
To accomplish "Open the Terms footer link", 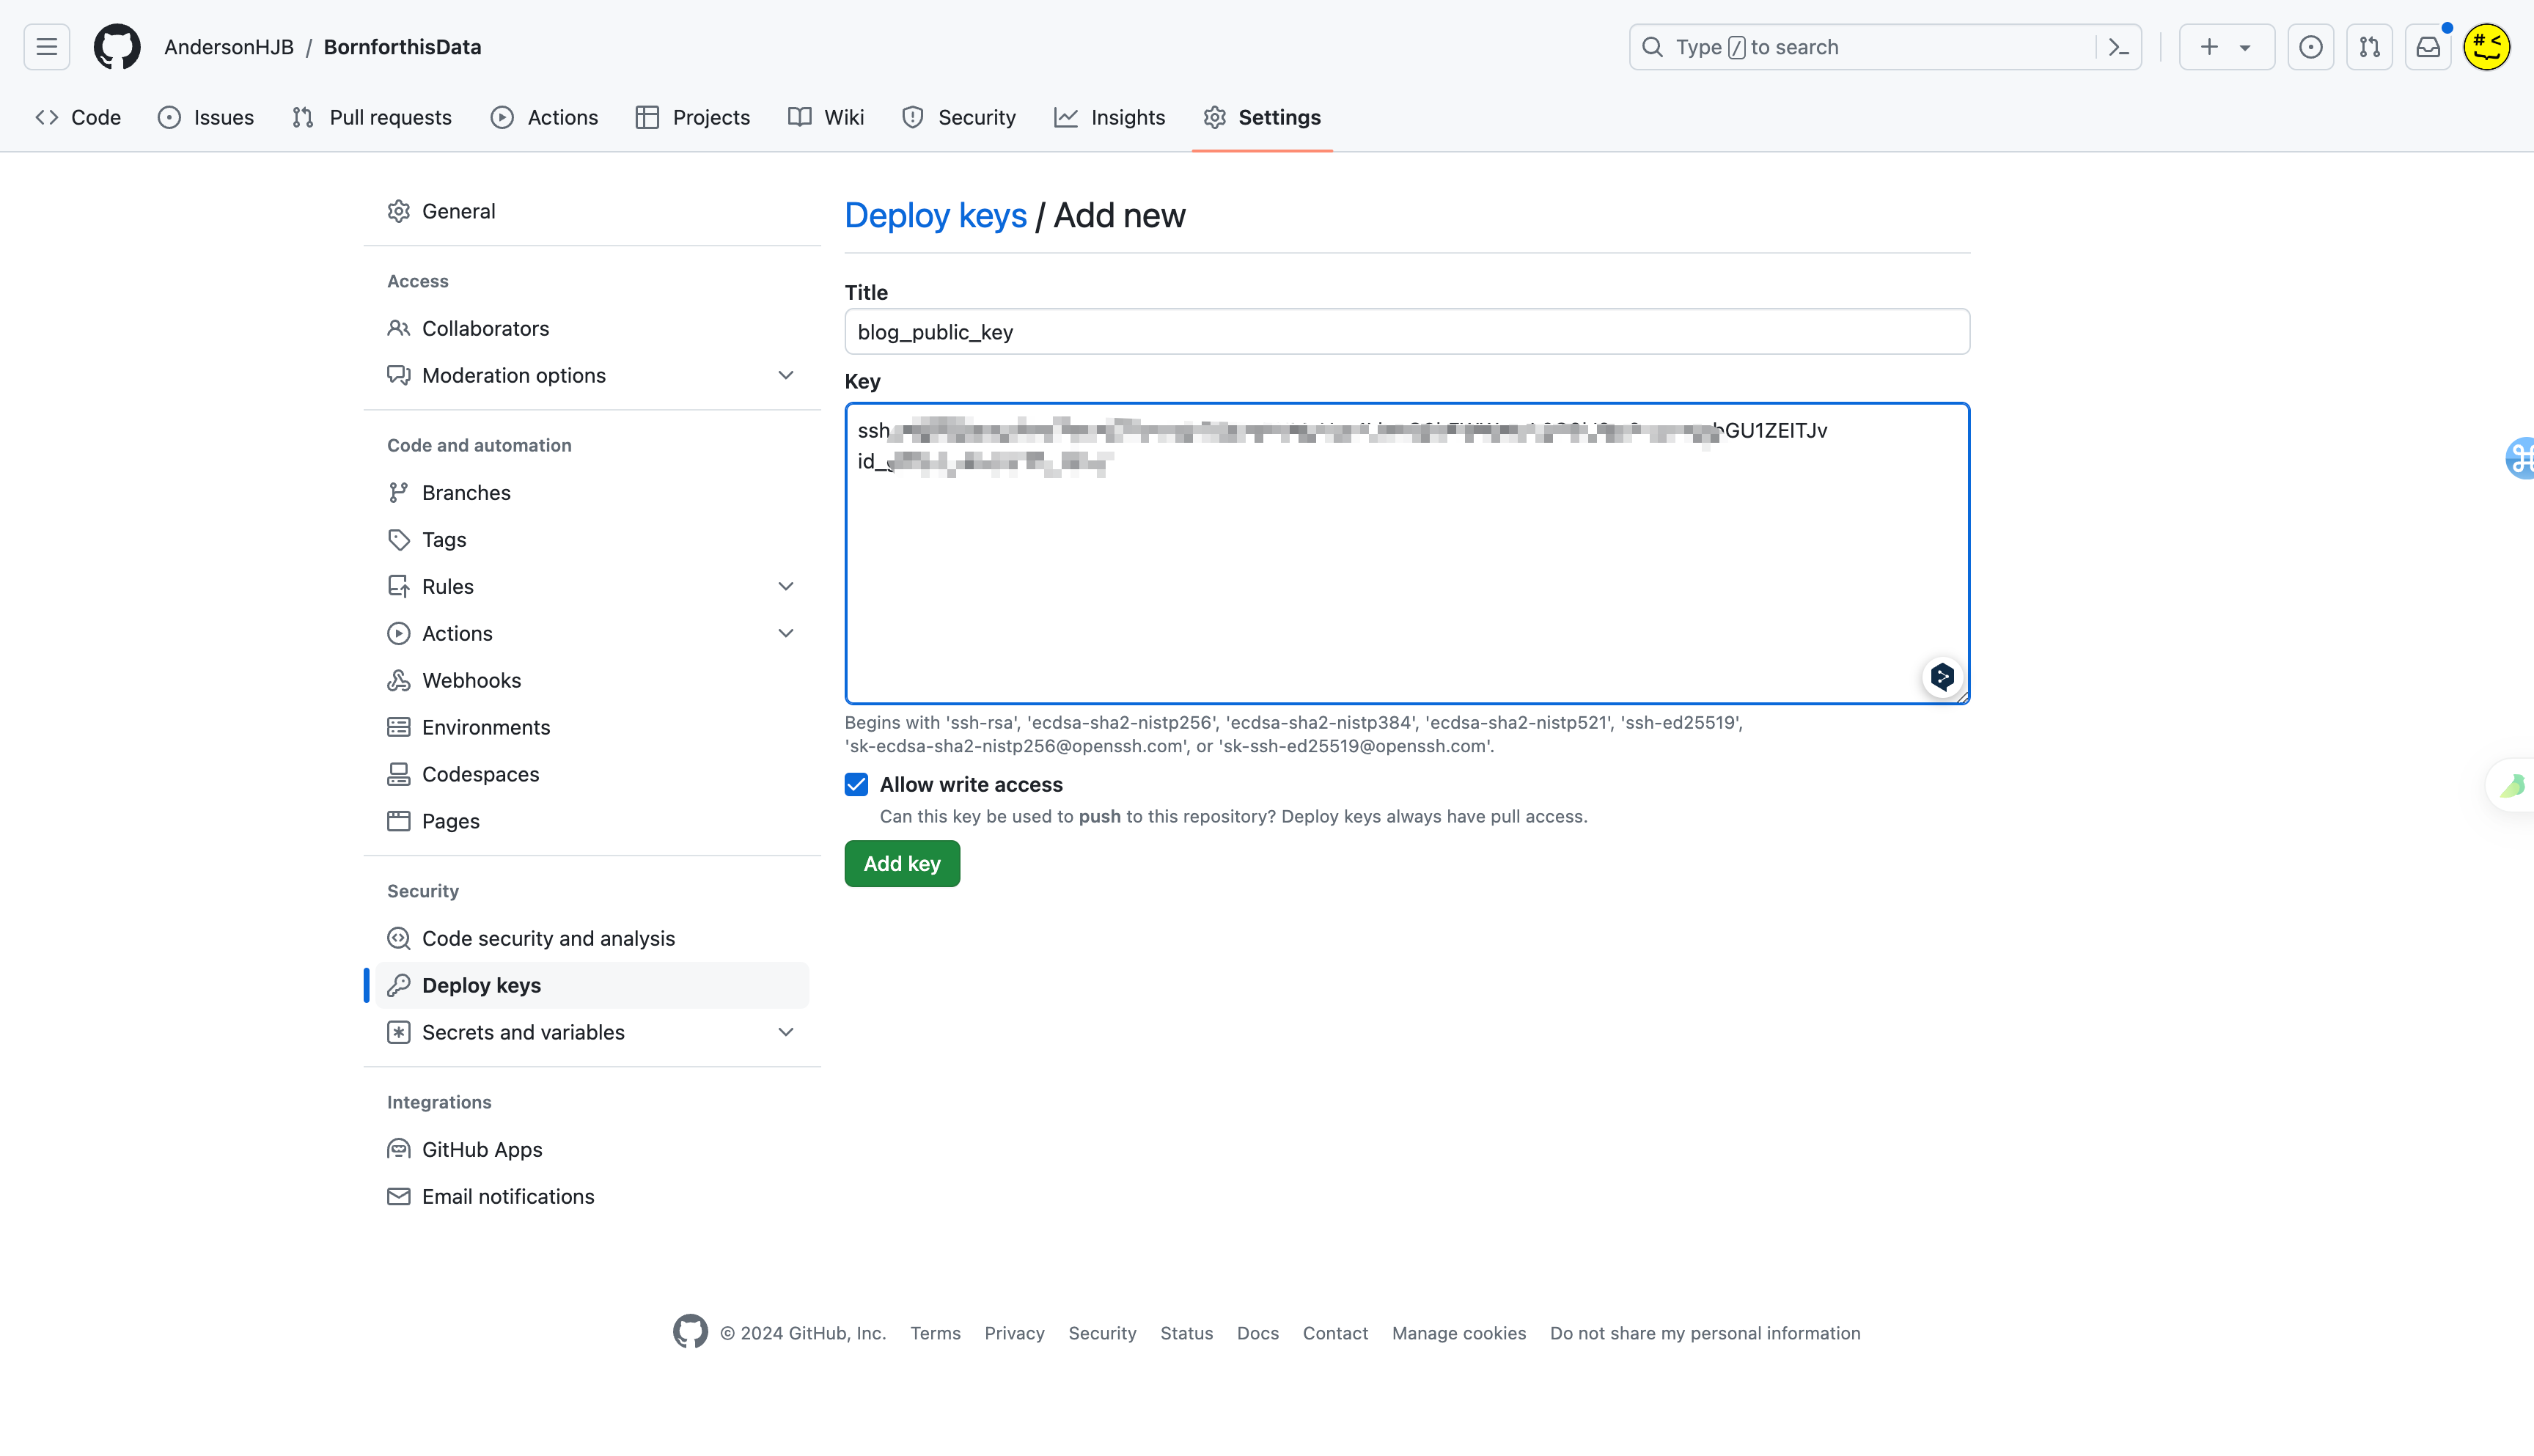I will pos(935,1333).
